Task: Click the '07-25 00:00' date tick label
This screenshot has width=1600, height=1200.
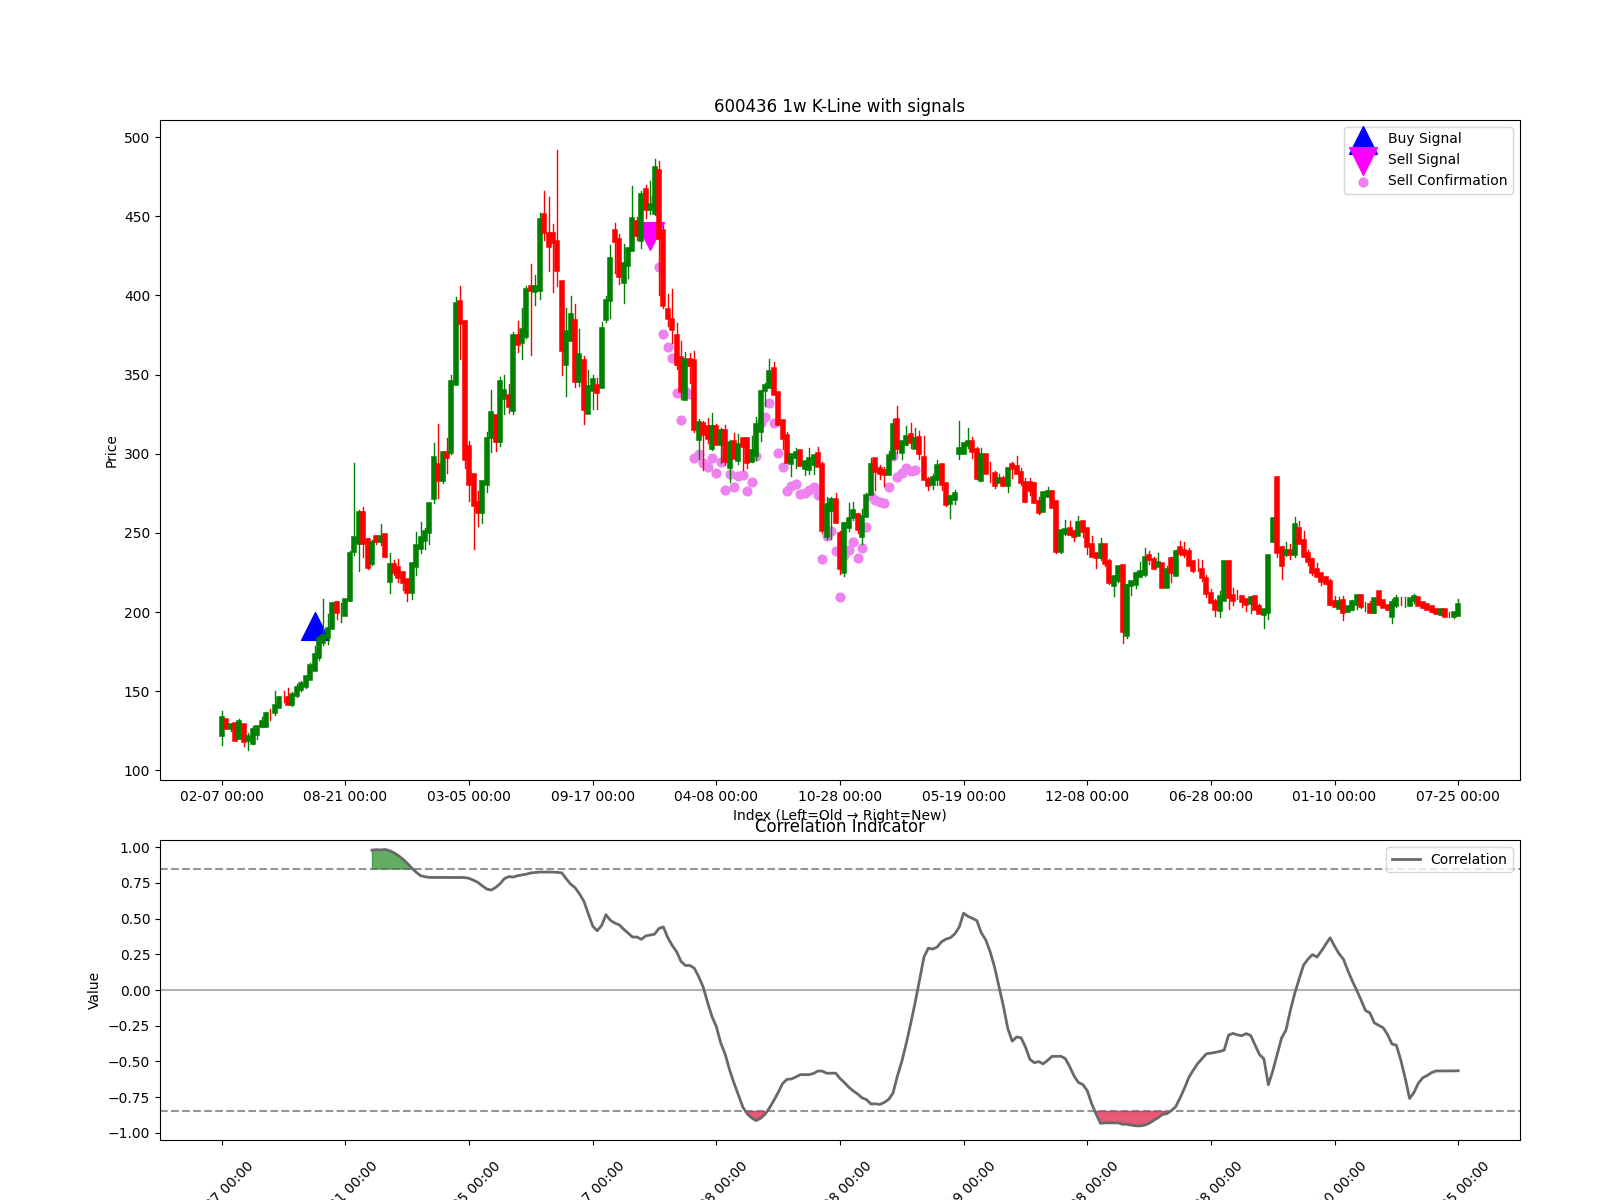Action: pyautogui.click(x=1458, y=797)
